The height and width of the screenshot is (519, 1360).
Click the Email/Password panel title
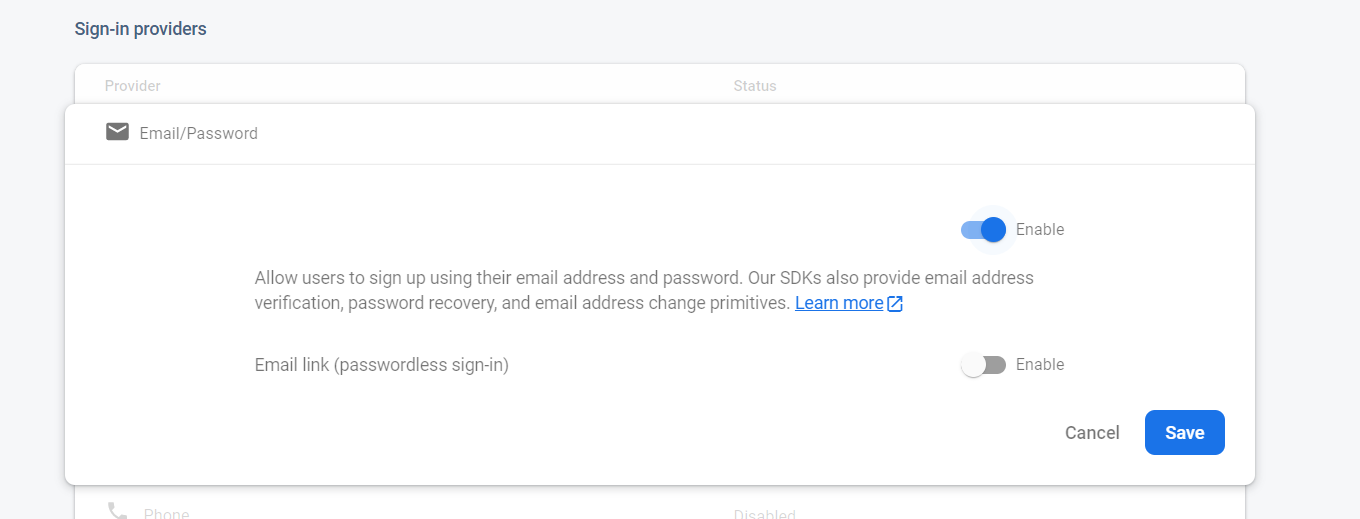point(198,133)
